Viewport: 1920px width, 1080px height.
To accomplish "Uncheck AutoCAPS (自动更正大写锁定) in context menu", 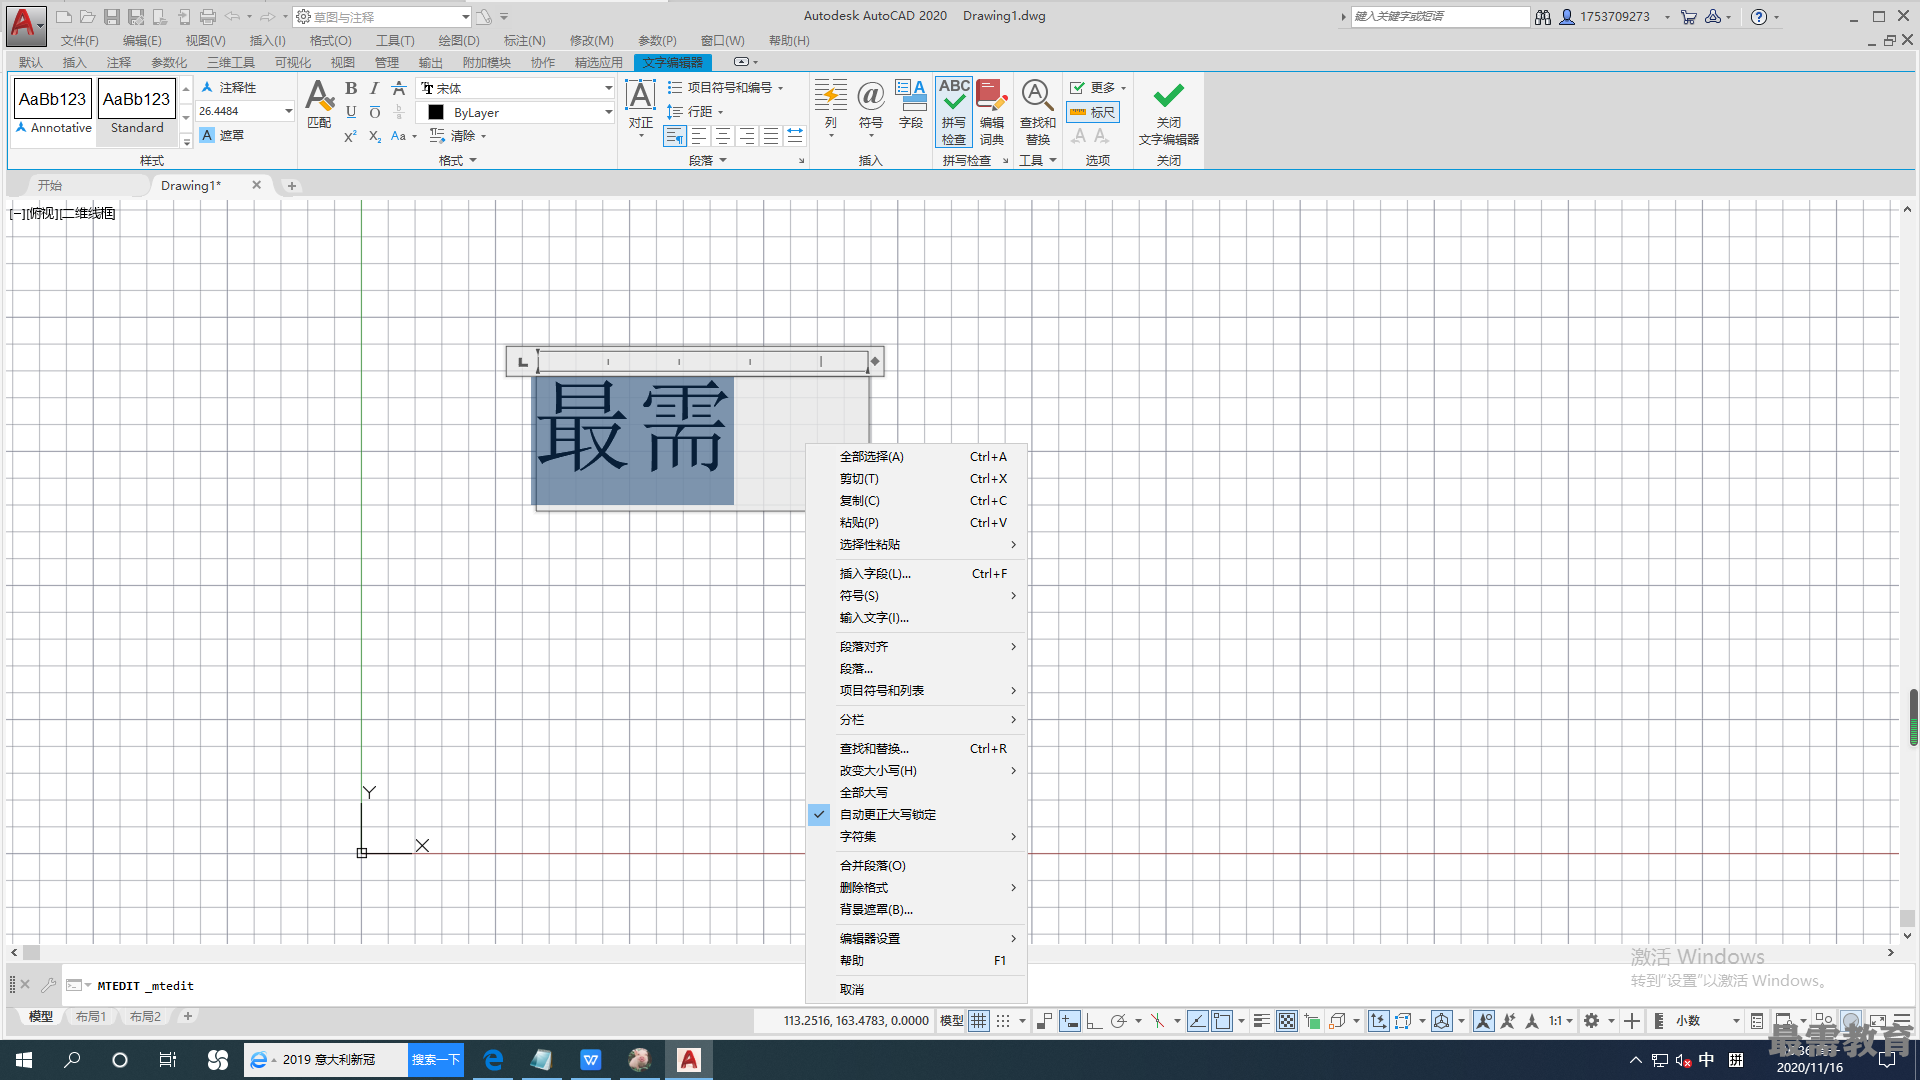I will click(x=917, y=815).
